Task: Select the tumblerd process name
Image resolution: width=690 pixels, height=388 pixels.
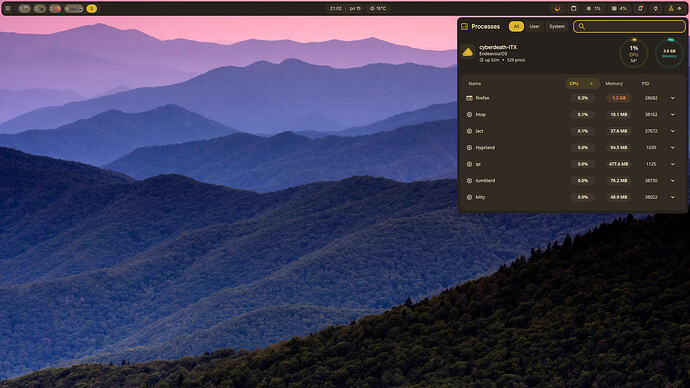Action: point(485,181)
